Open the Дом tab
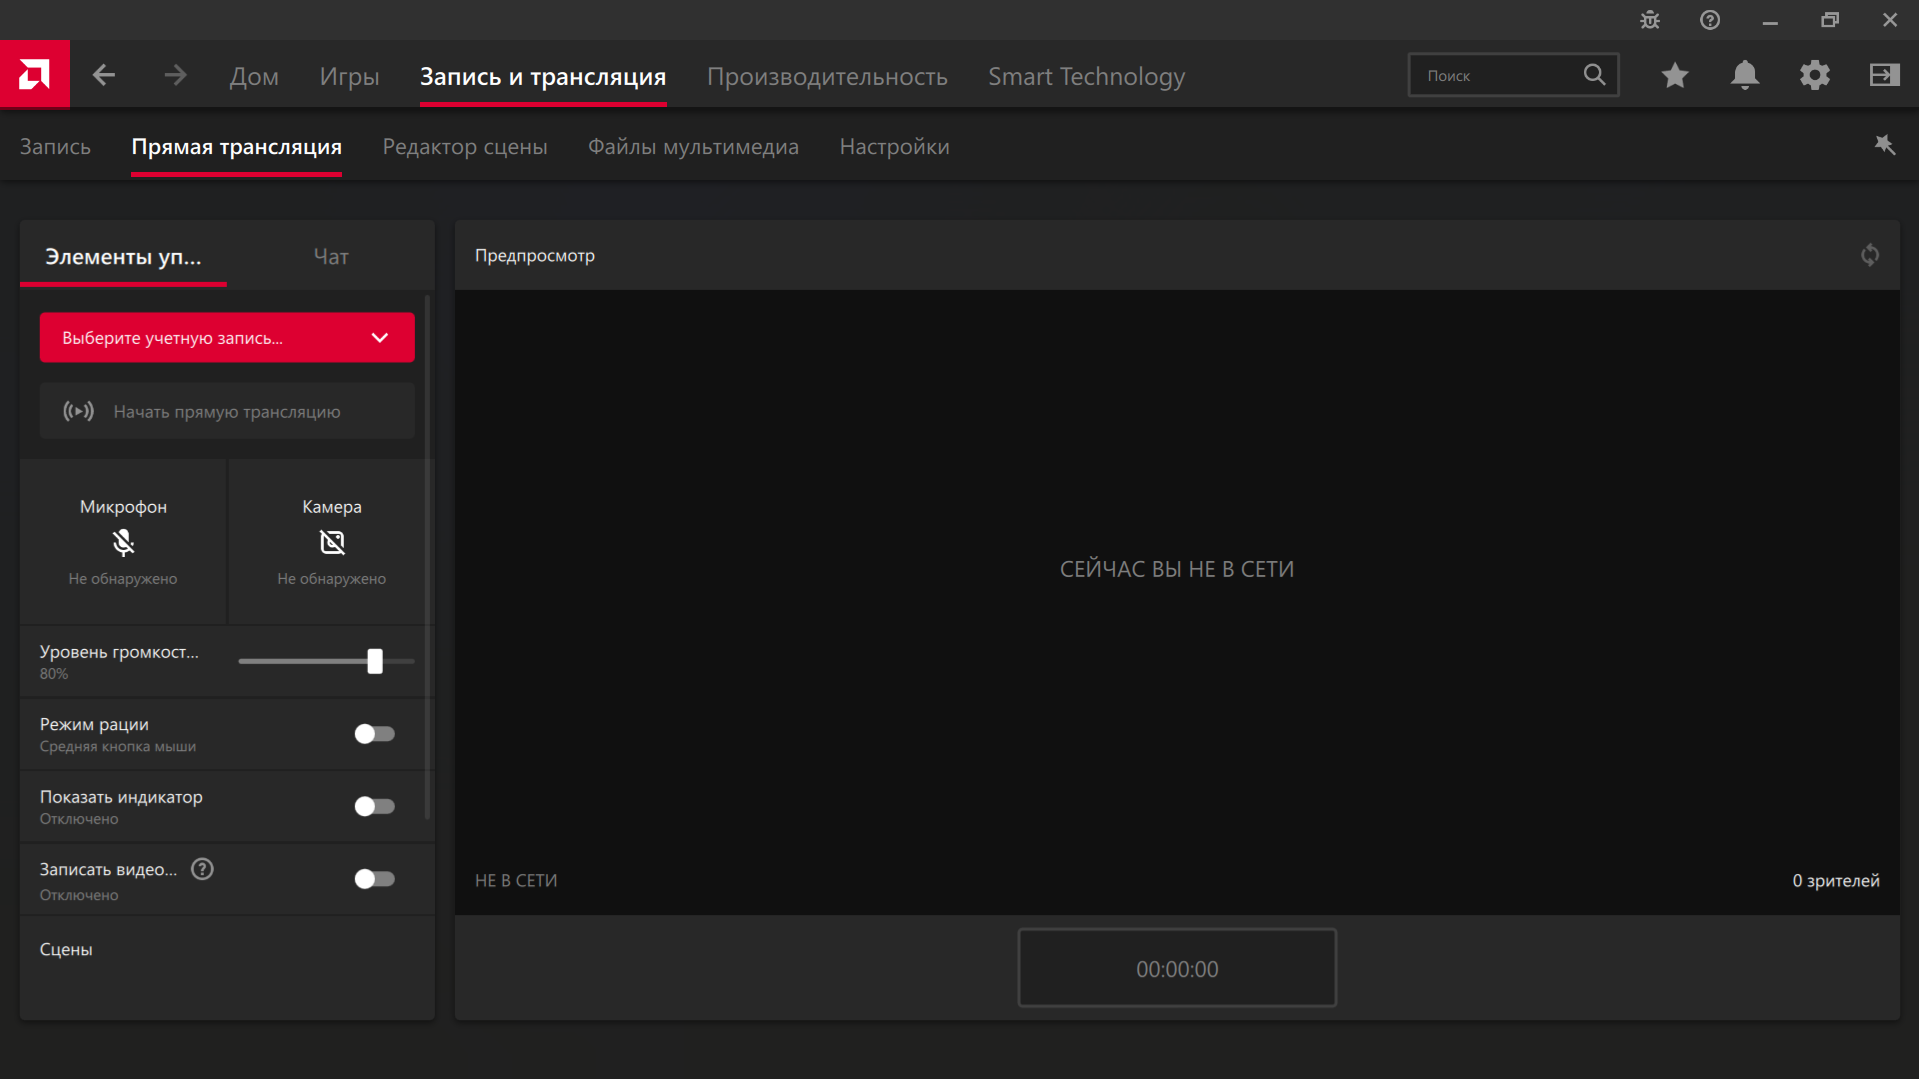Image resolution: width=1919 pixels, height=1079 pixels. coord(254,76)
